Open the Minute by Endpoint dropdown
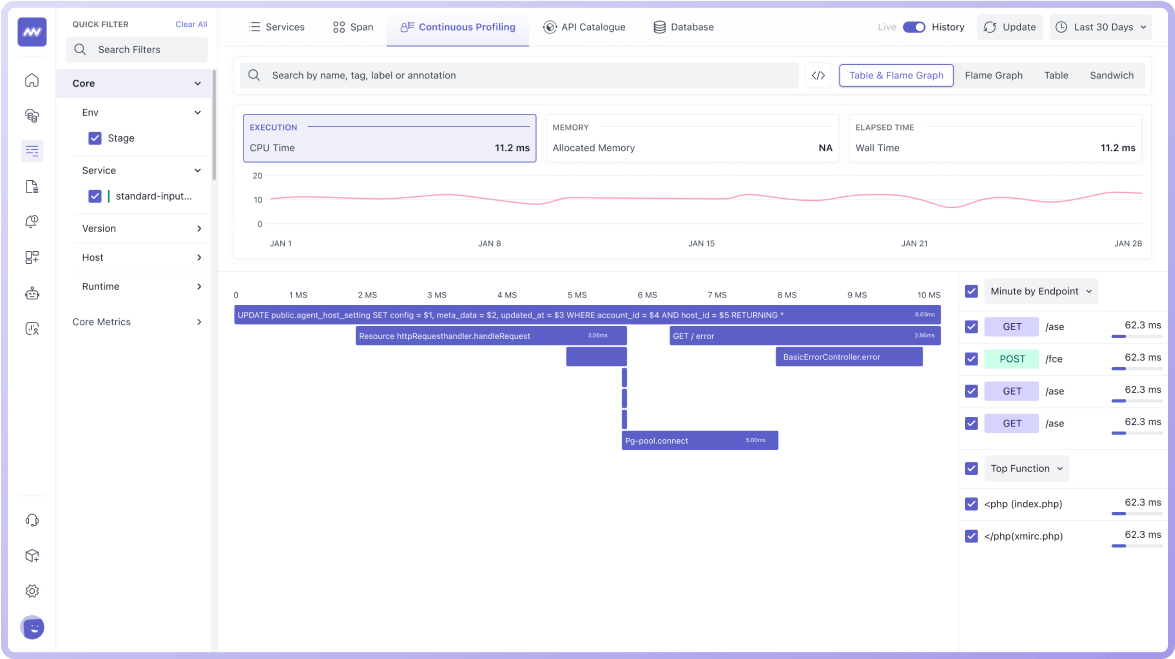Image resolution: width=1175 pixels, height=659 pixels. [1041, 291]
